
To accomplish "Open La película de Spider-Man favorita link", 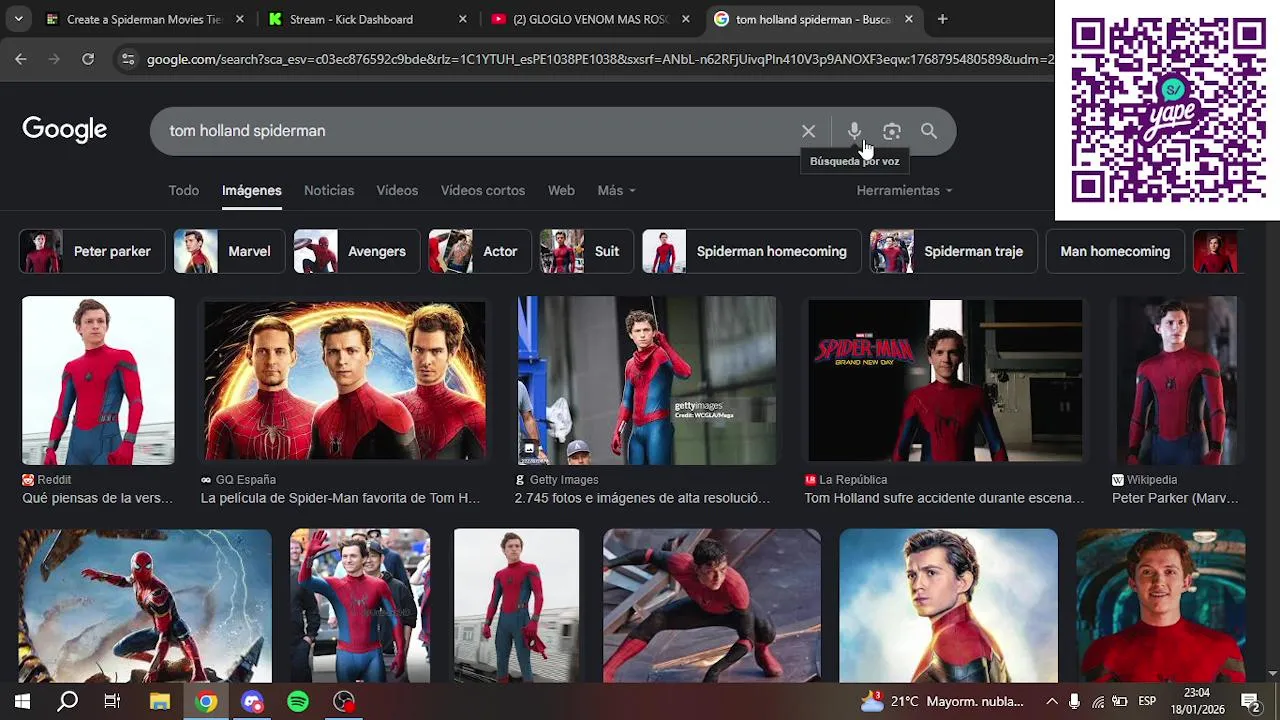I will tap(340, 498).
